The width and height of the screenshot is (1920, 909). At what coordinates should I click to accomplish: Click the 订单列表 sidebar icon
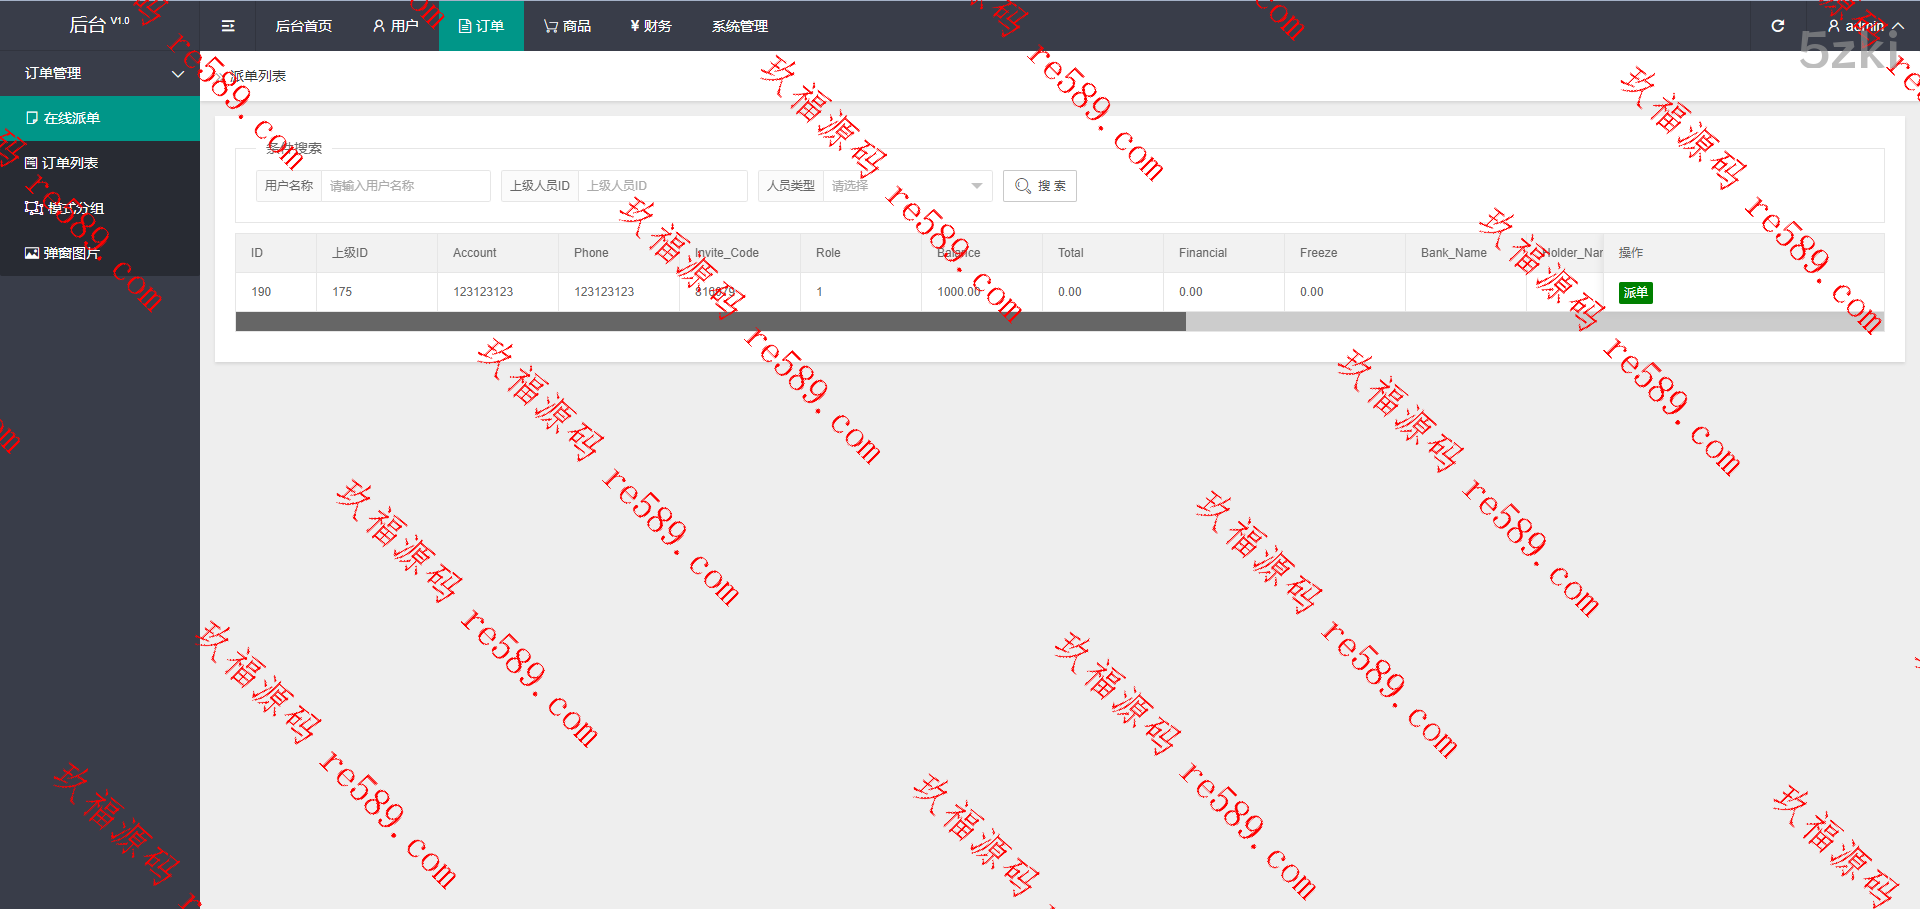point(31,163)
